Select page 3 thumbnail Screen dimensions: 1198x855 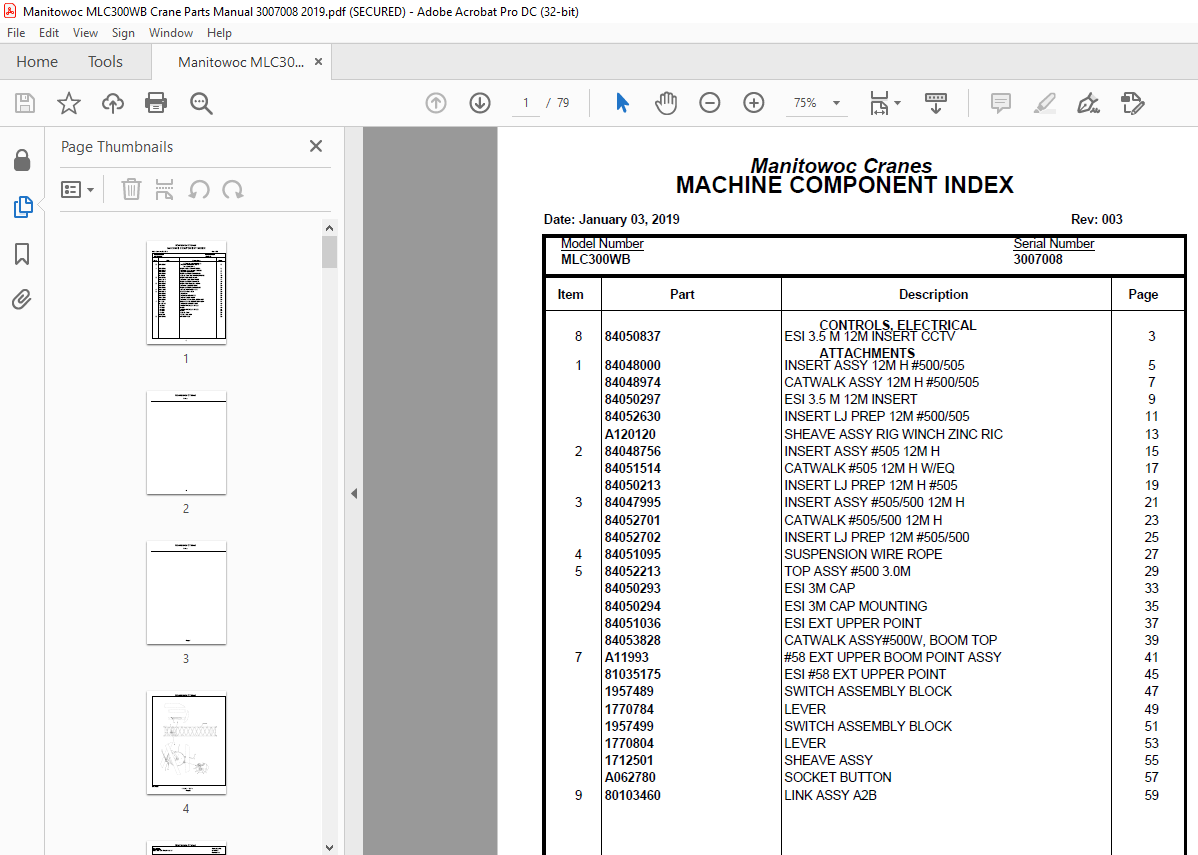click(186, 593)
